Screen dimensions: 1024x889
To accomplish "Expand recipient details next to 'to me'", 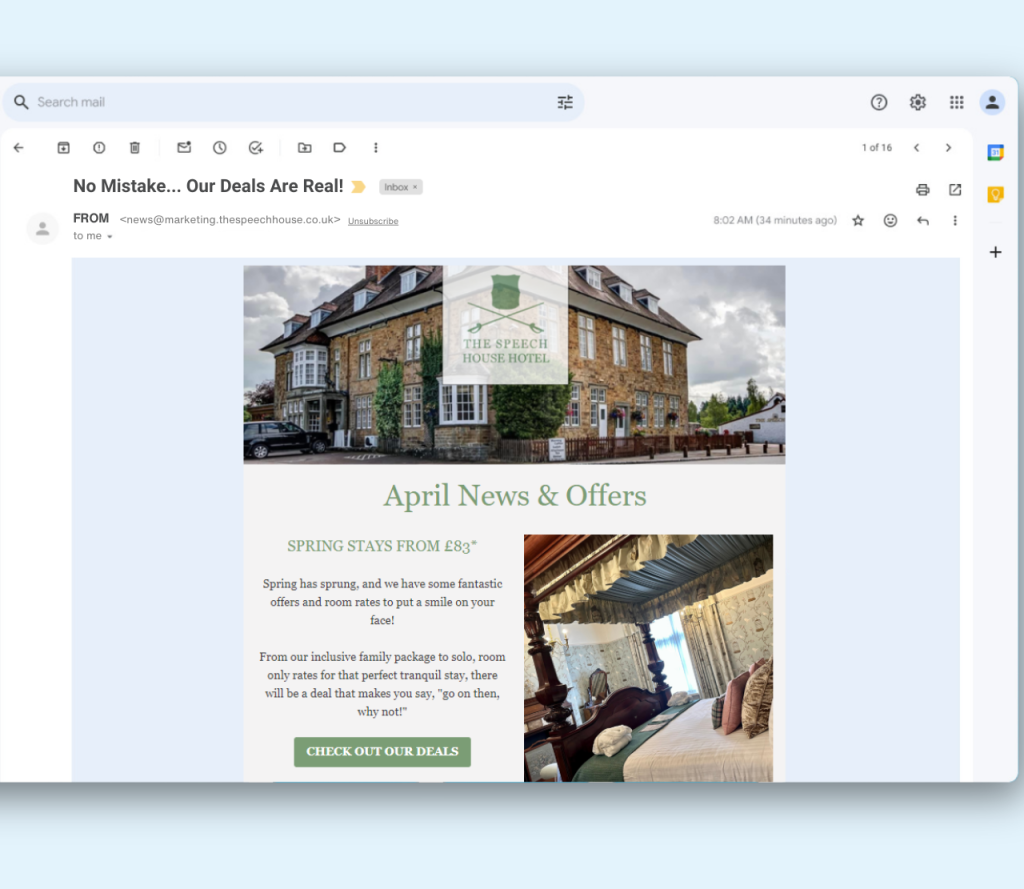I will (x=110, y=236).
